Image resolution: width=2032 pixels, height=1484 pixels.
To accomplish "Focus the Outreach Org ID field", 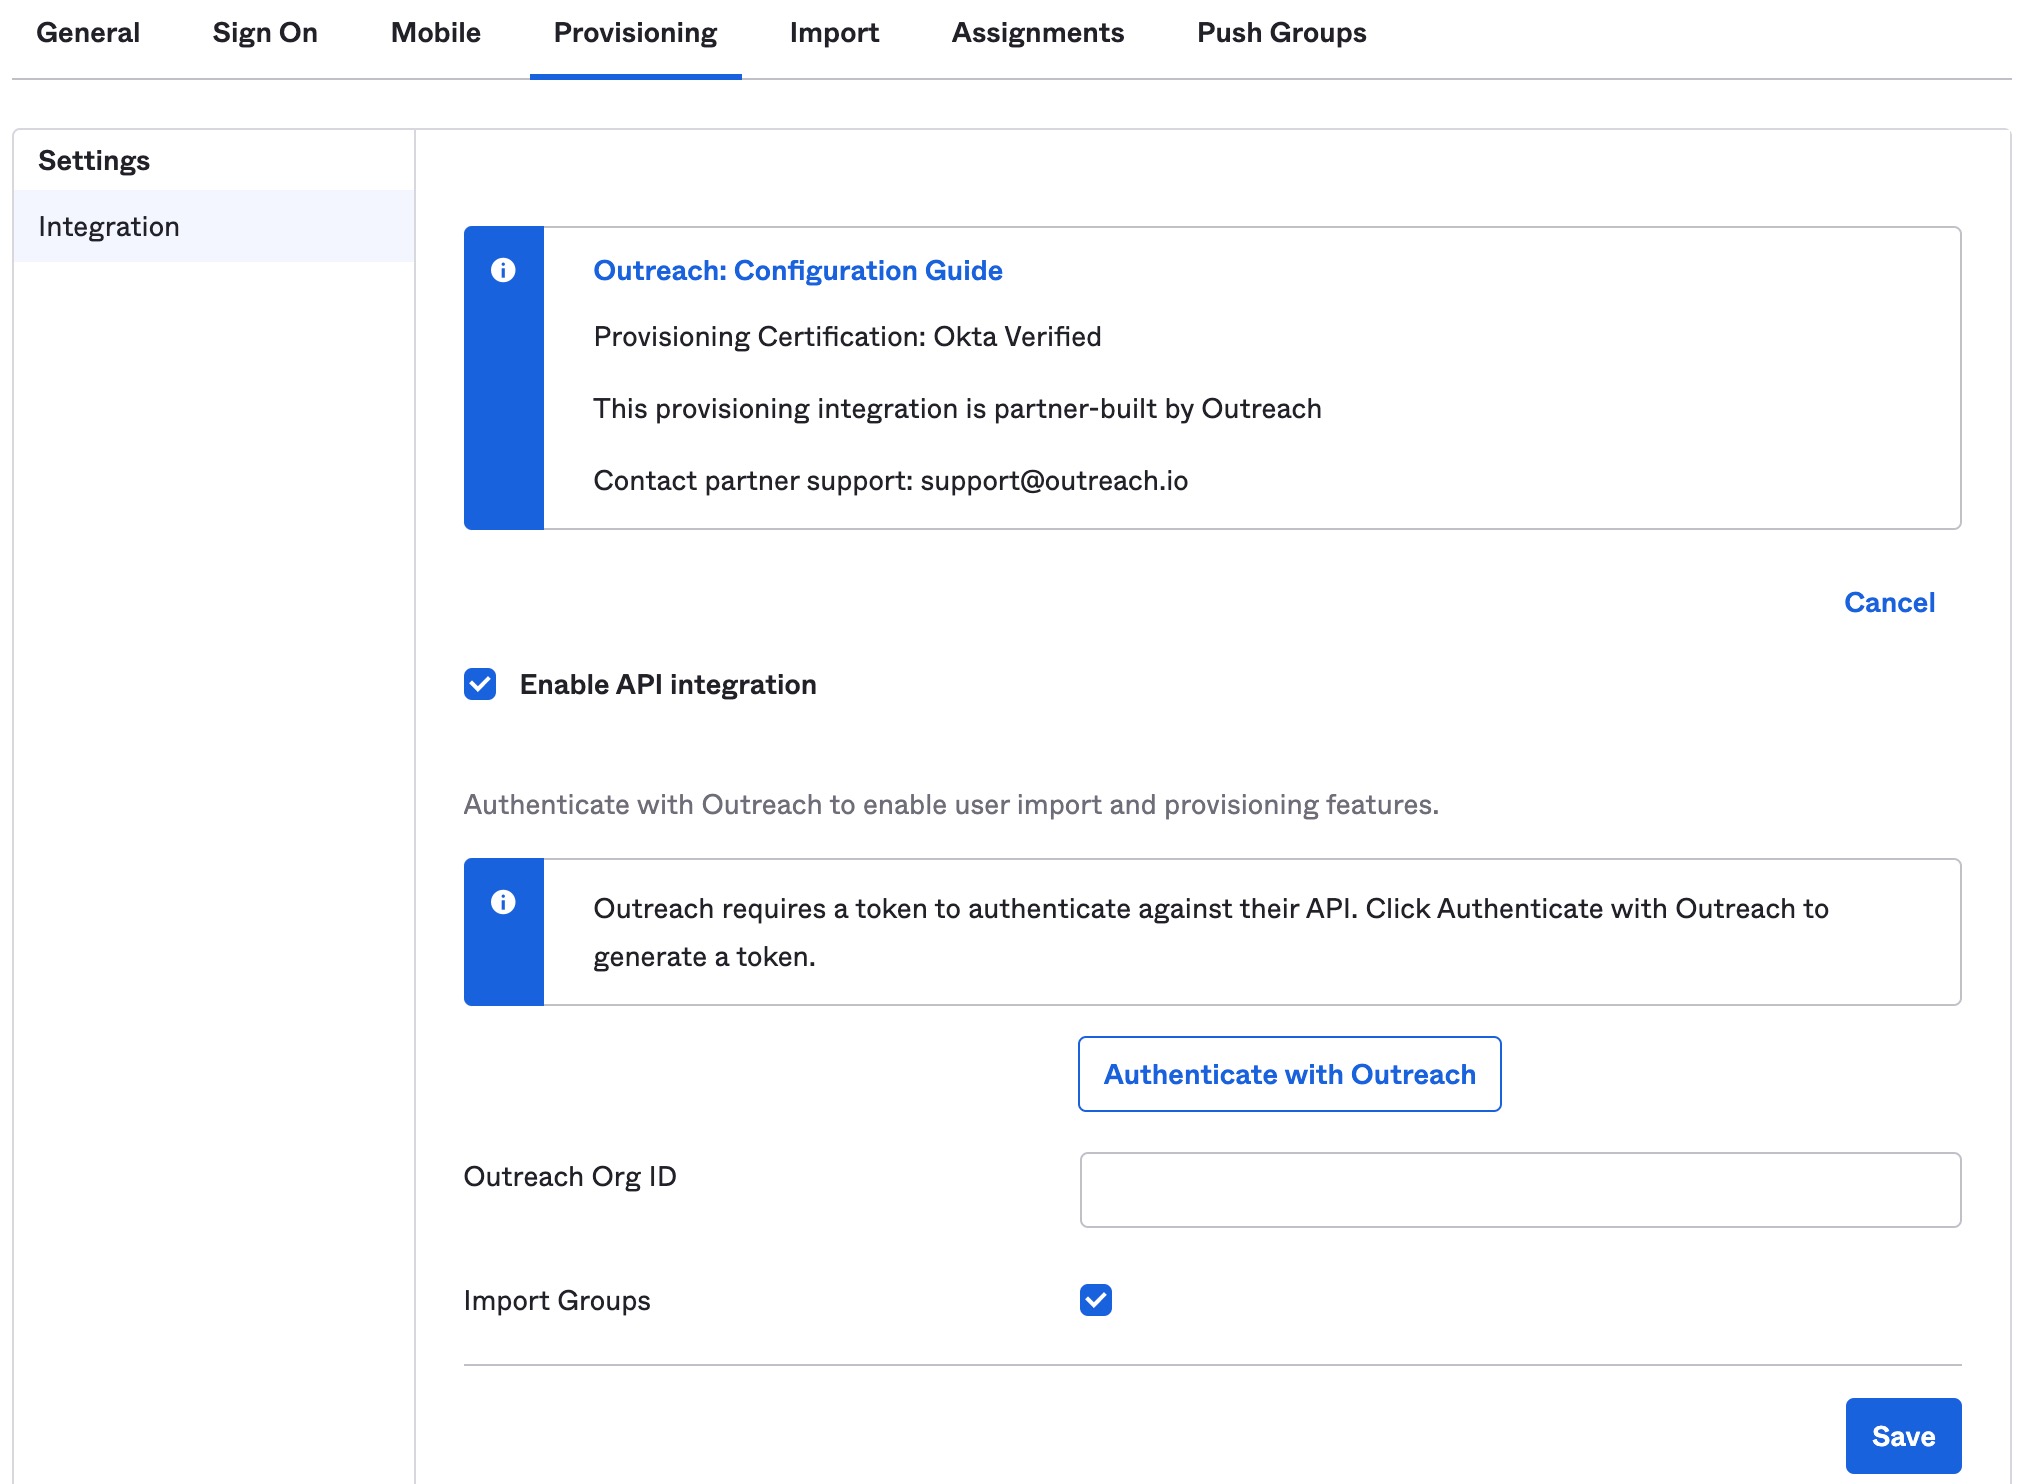I will pos(1519,1190).
